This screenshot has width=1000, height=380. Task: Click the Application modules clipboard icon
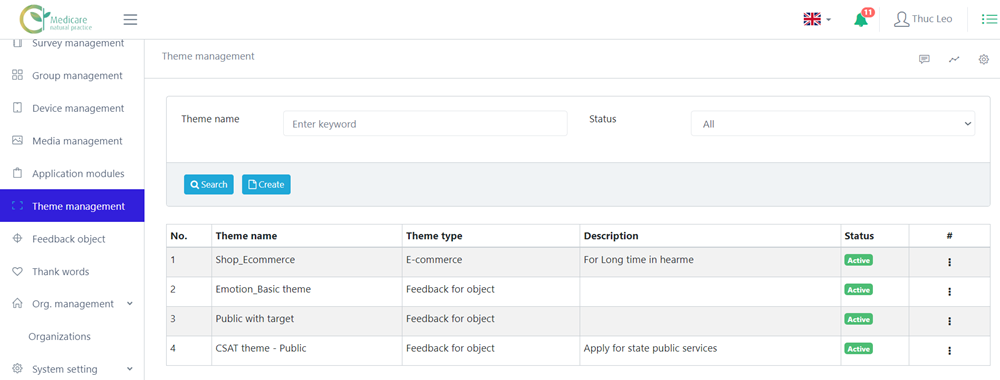click(18, 173)
